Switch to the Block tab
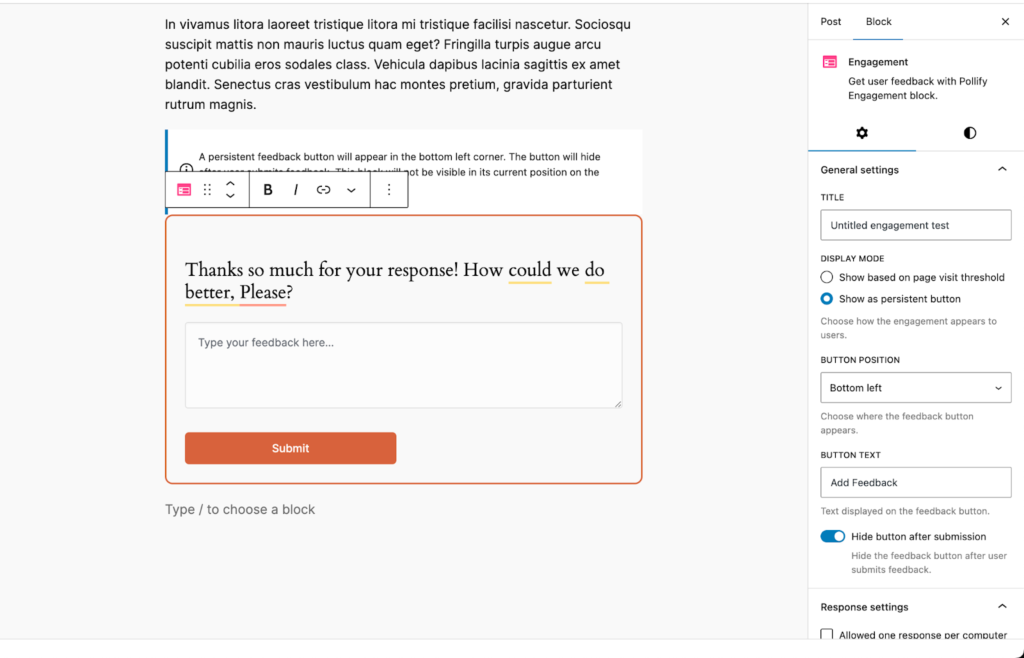This screenshot has width=1024, height=658. click(880, 21)
